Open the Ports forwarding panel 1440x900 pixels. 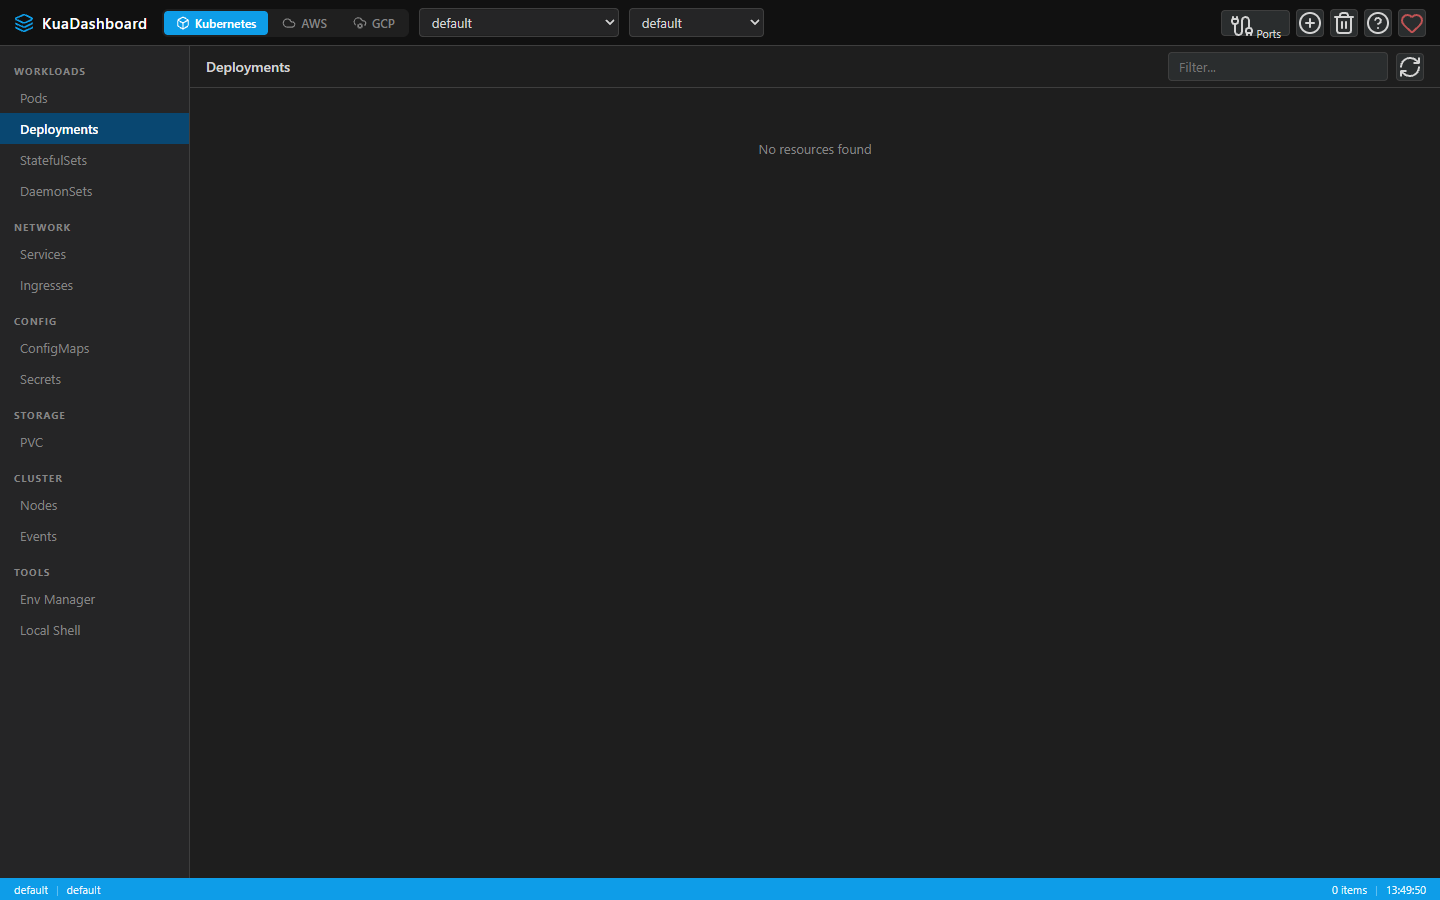tap(1255, 23)
